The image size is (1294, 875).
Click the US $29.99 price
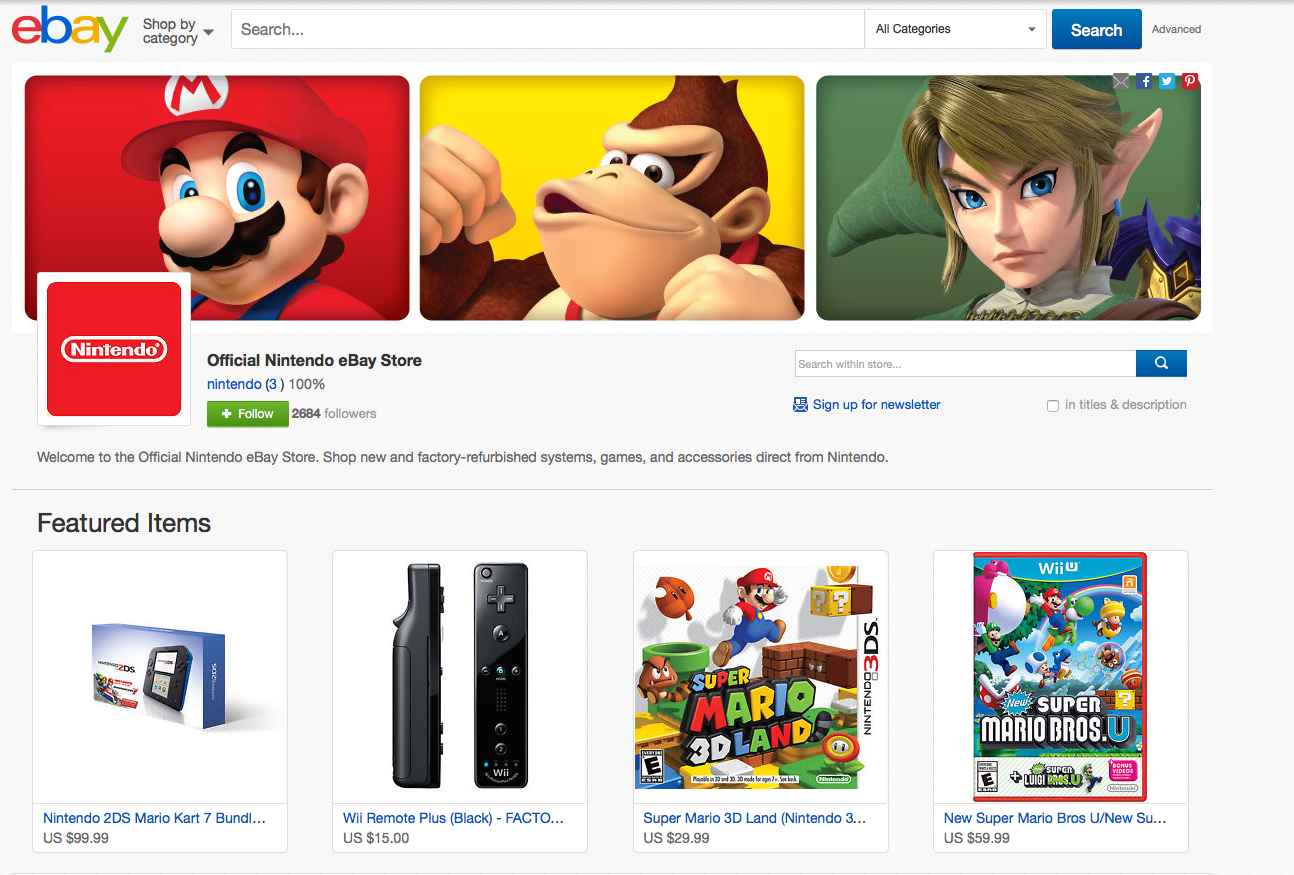pyautogui.click(x=676, y=838)
